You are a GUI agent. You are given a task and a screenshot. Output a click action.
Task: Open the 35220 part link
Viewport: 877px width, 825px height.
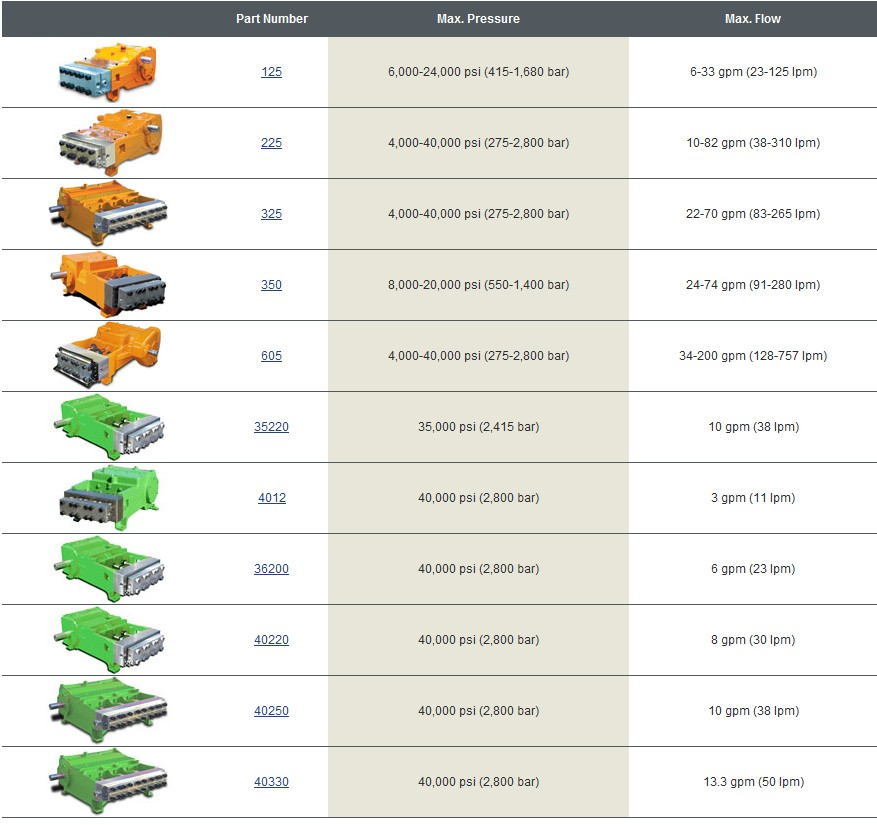click(271, 427)
